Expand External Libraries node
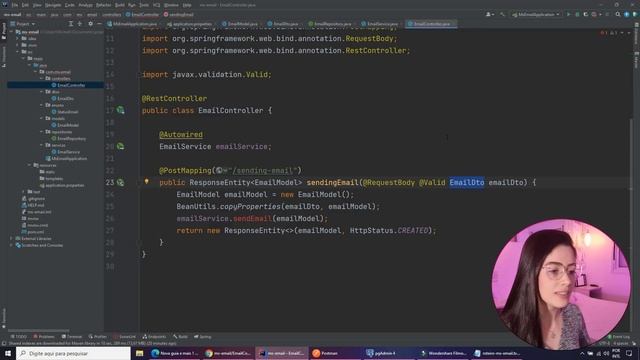 pos(11,239)
